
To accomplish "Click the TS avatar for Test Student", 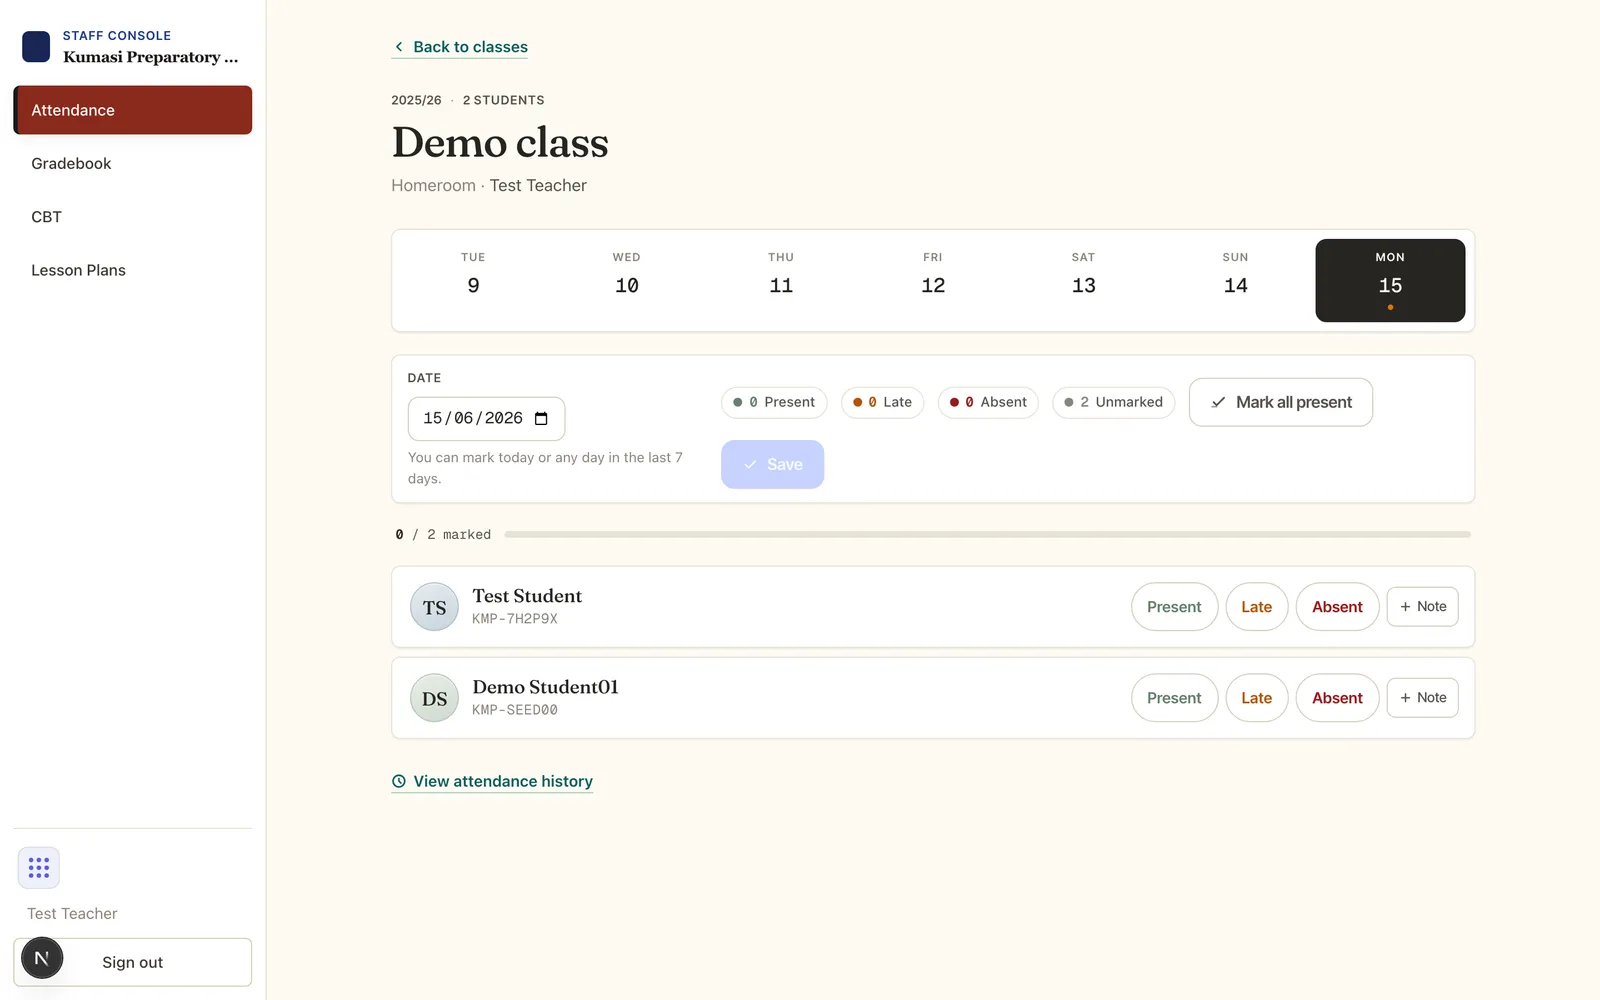I will click(434, 607).
